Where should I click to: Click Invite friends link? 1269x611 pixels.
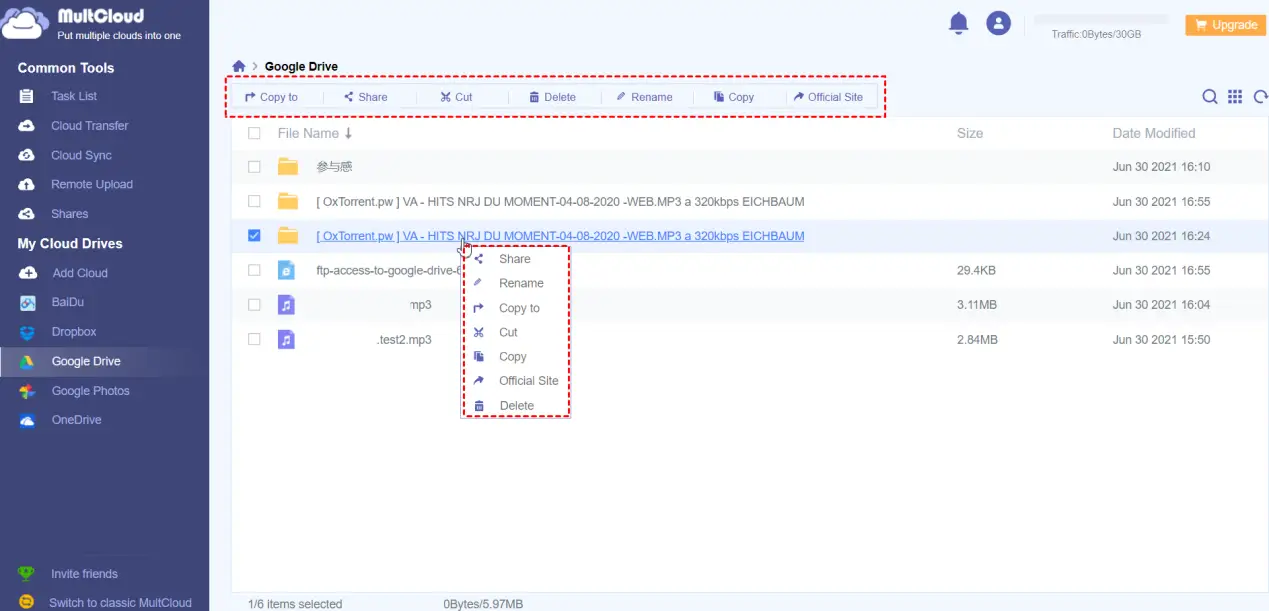point(85,574)
